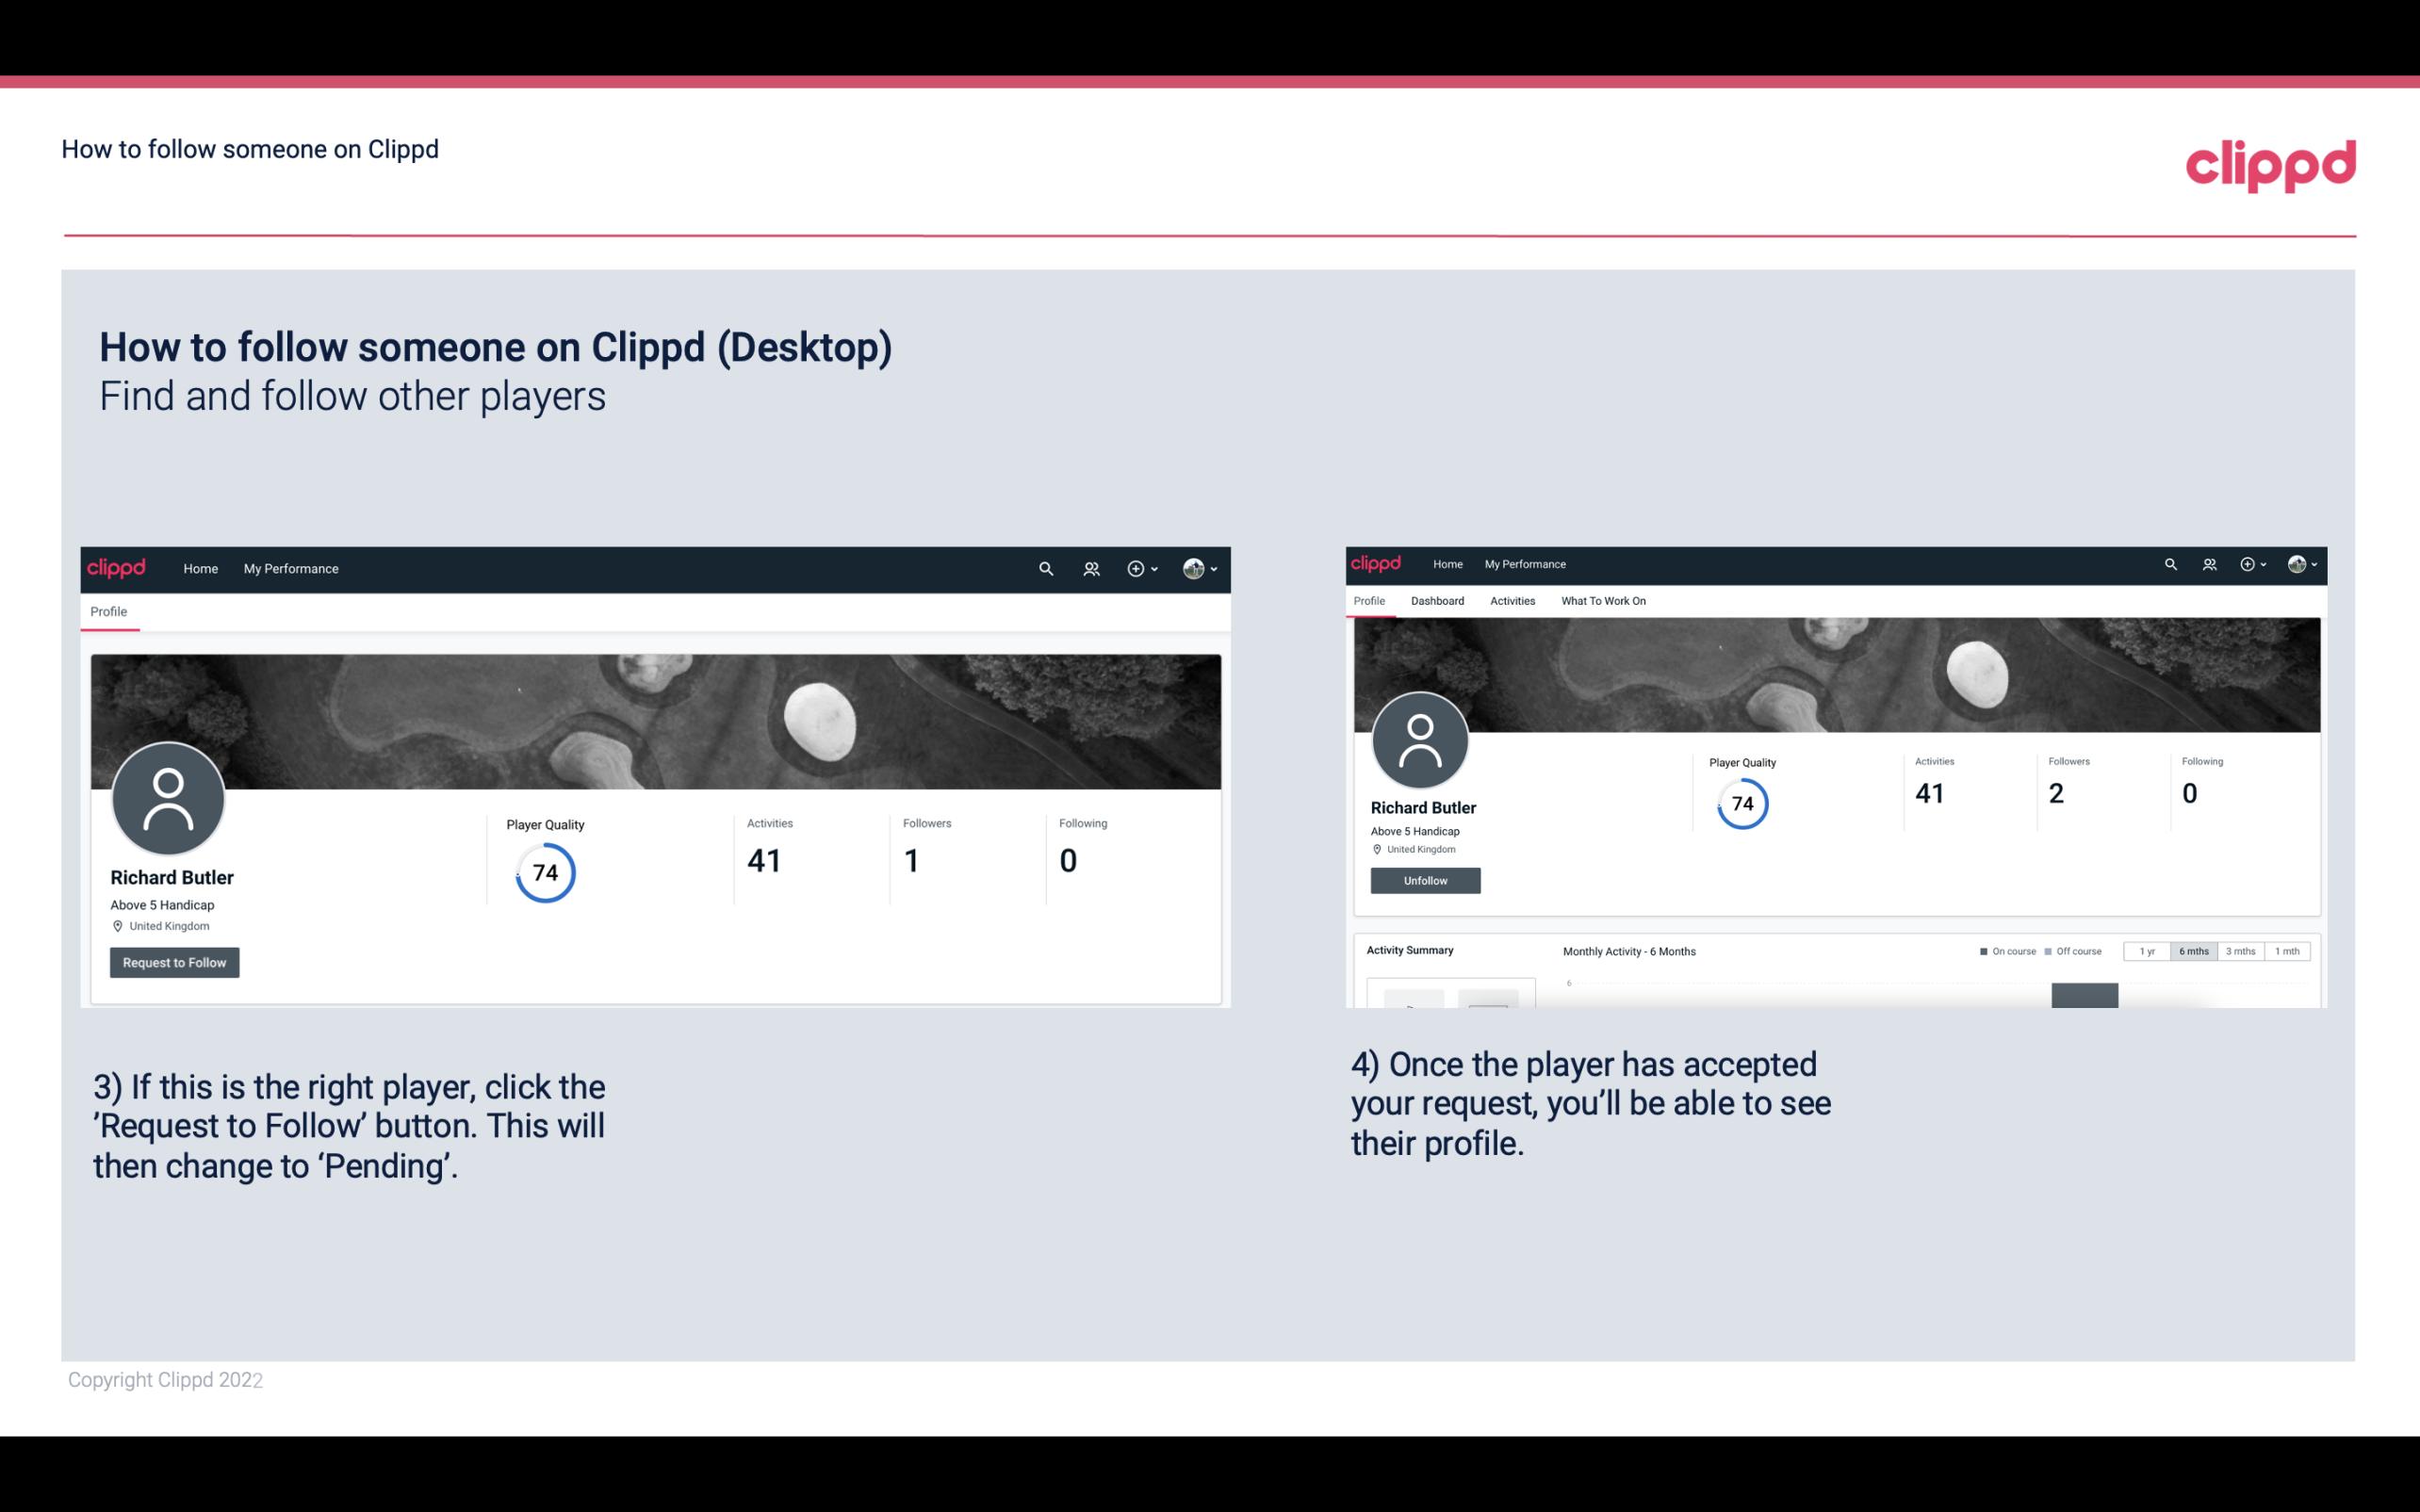Click the Player Quality score circle 74

[x=544, y=871]
